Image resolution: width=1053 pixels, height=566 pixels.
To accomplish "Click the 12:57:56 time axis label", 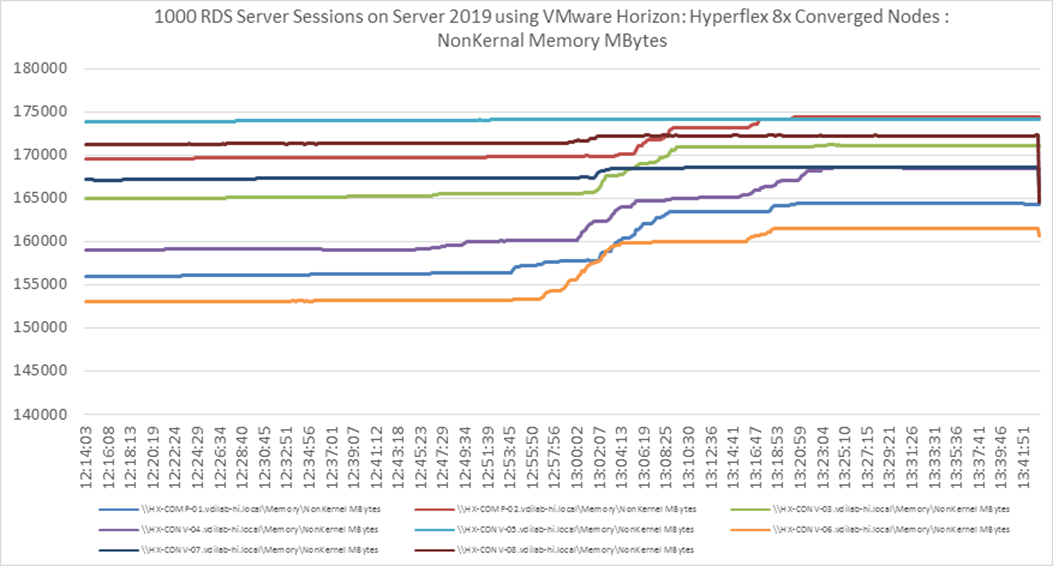I will pos(555,457).
